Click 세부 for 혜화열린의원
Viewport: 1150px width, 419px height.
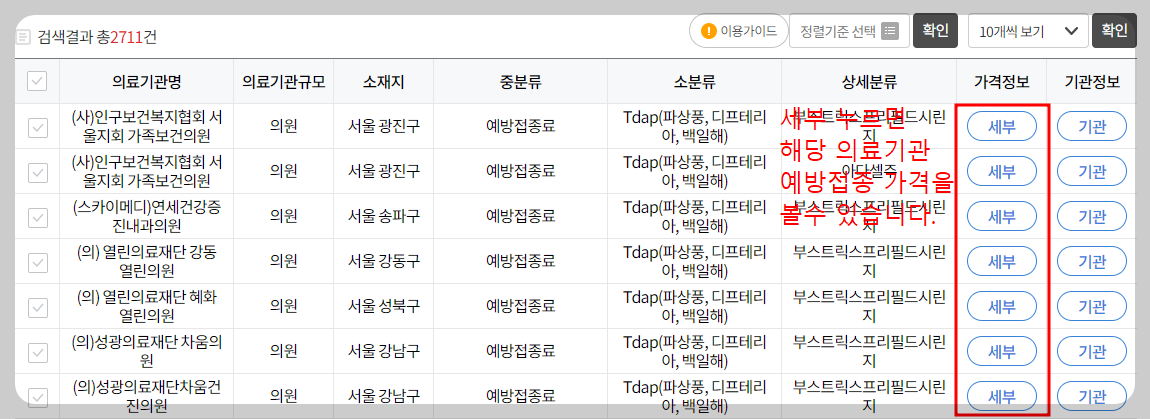pos(1002,306)
